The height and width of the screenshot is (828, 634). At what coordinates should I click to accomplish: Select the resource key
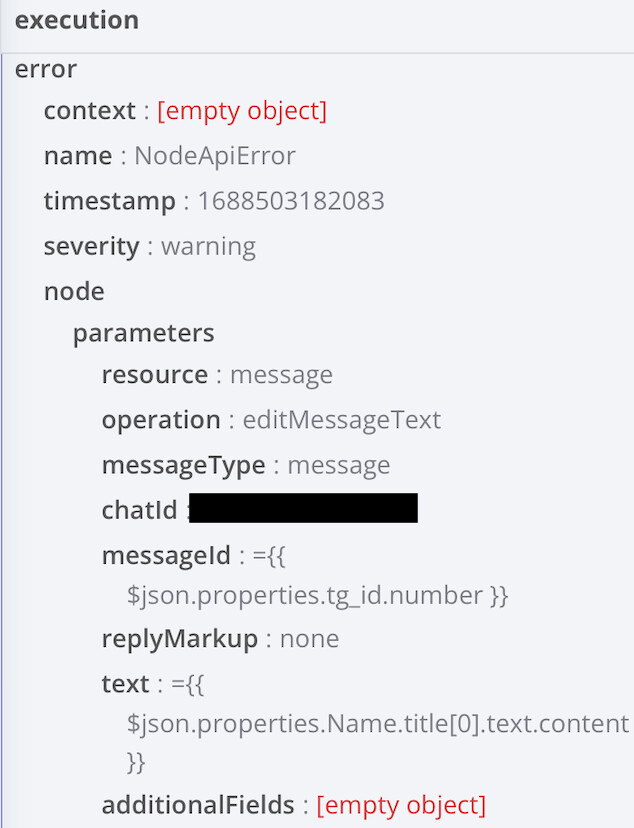pos(154,375)
